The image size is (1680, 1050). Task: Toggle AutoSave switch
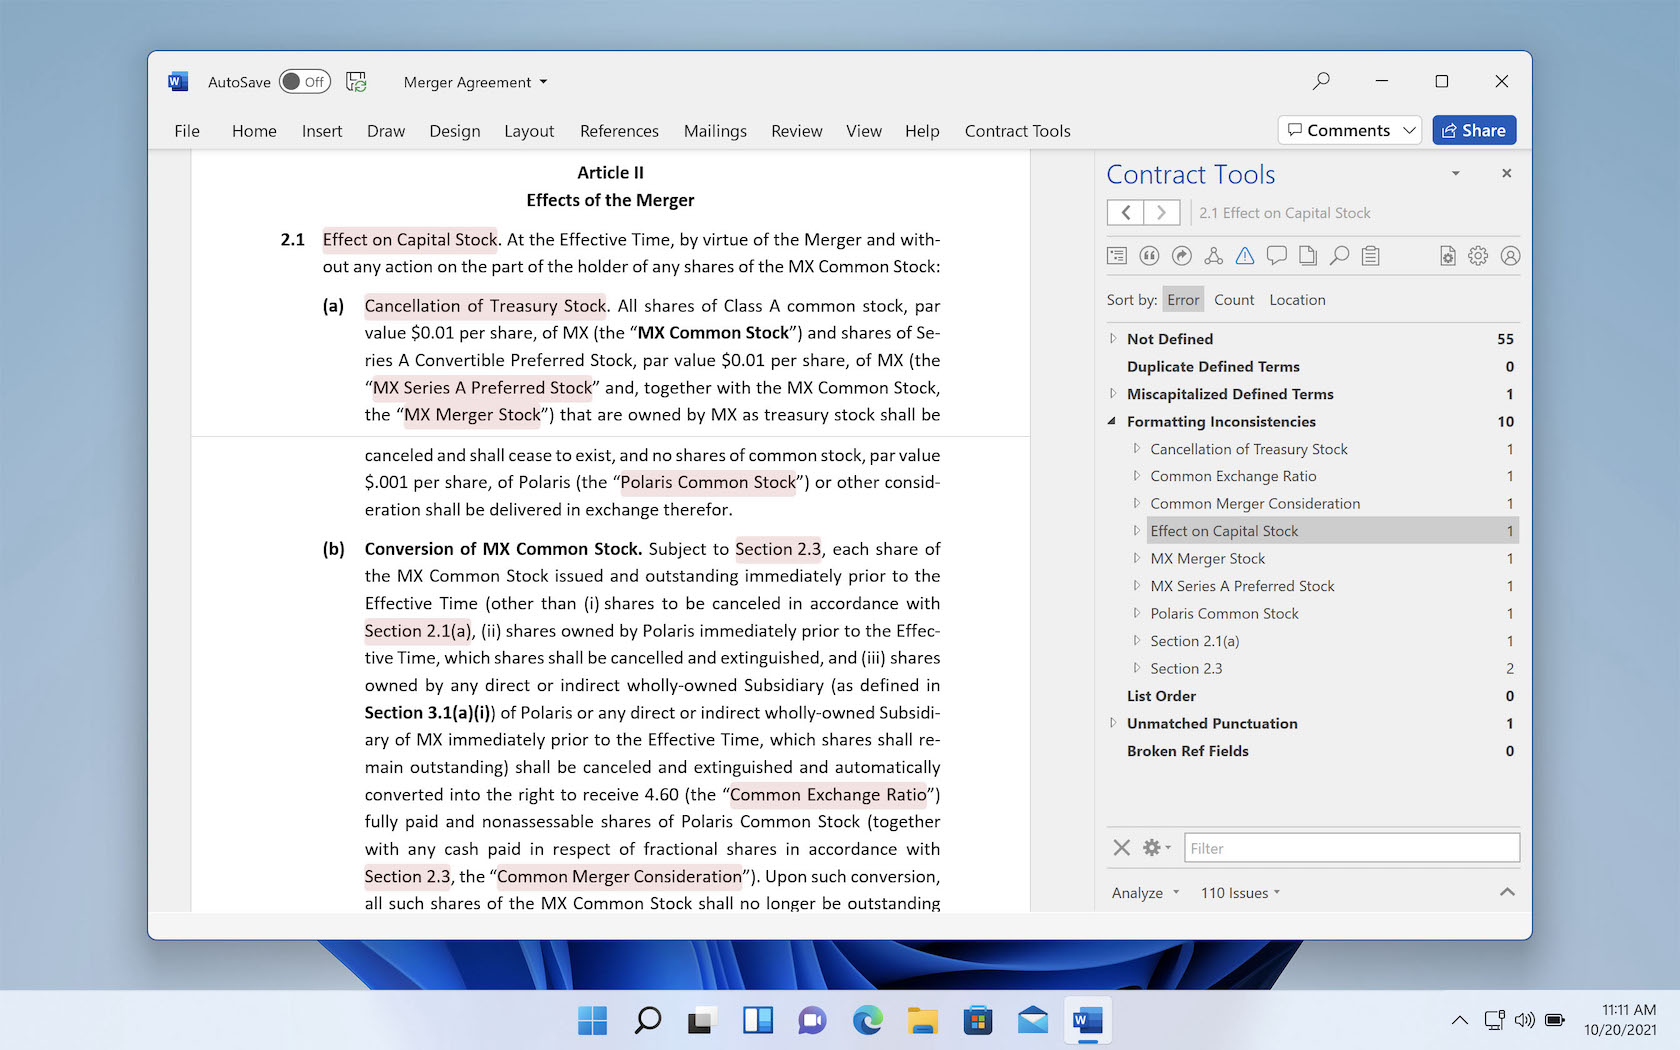coord(305,82)
